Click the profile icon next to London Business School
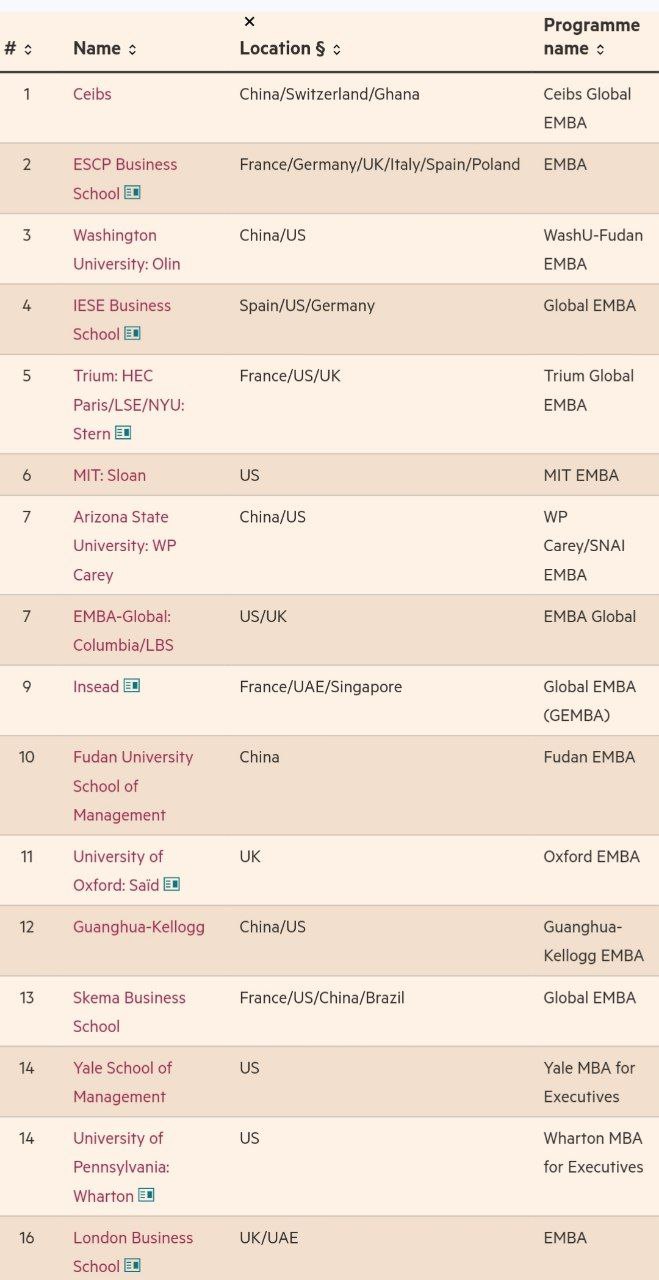Screen dimensions: 659x1280 click(x=132, y=1265)
